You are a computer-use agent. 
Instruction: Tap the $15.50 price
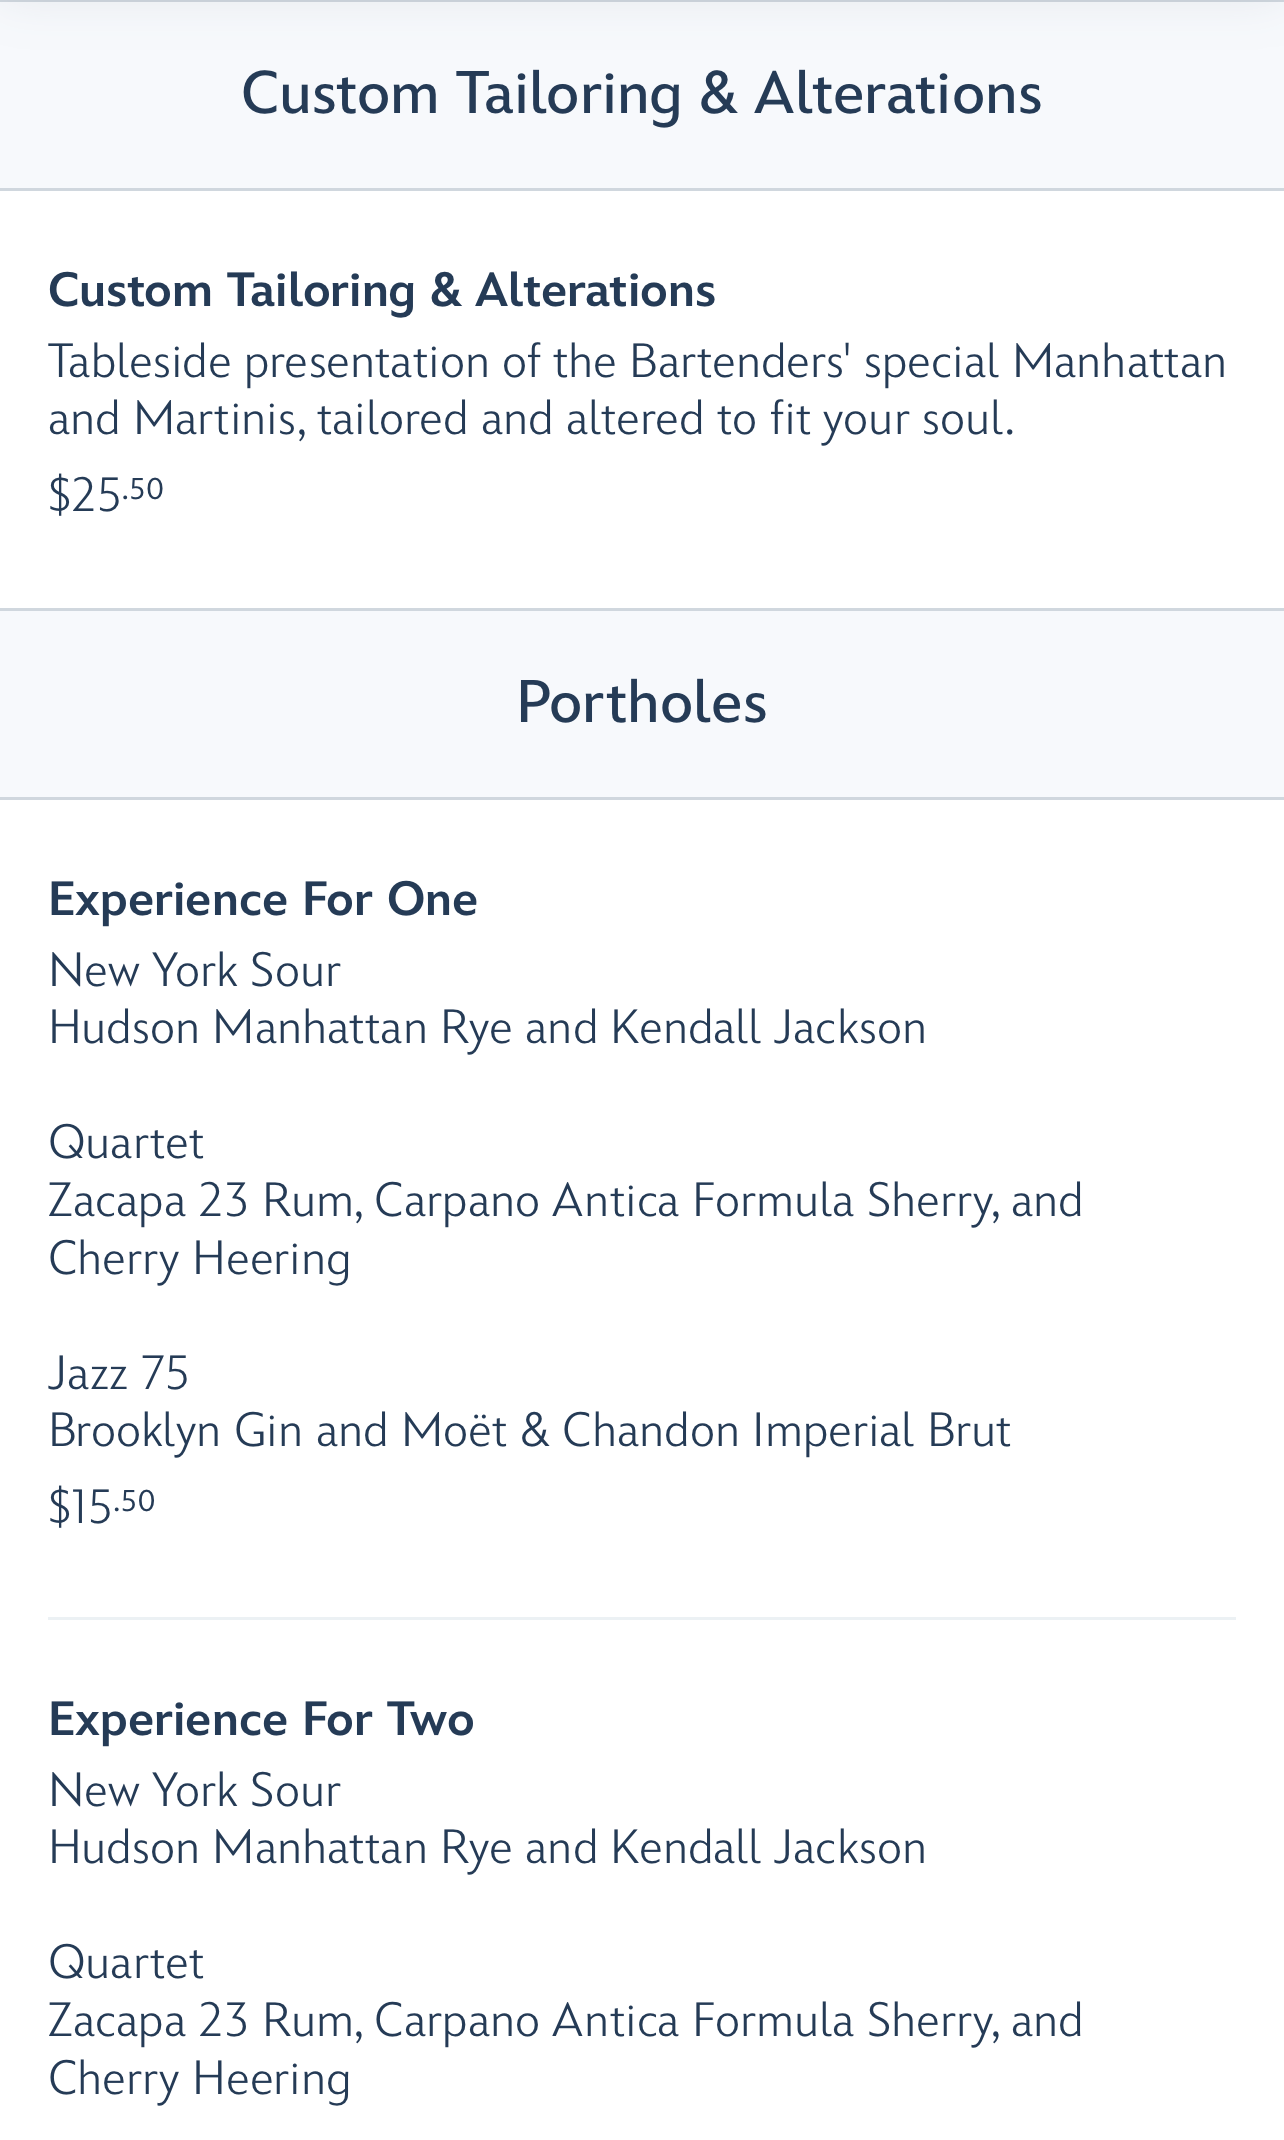(x=102, y=1506)
